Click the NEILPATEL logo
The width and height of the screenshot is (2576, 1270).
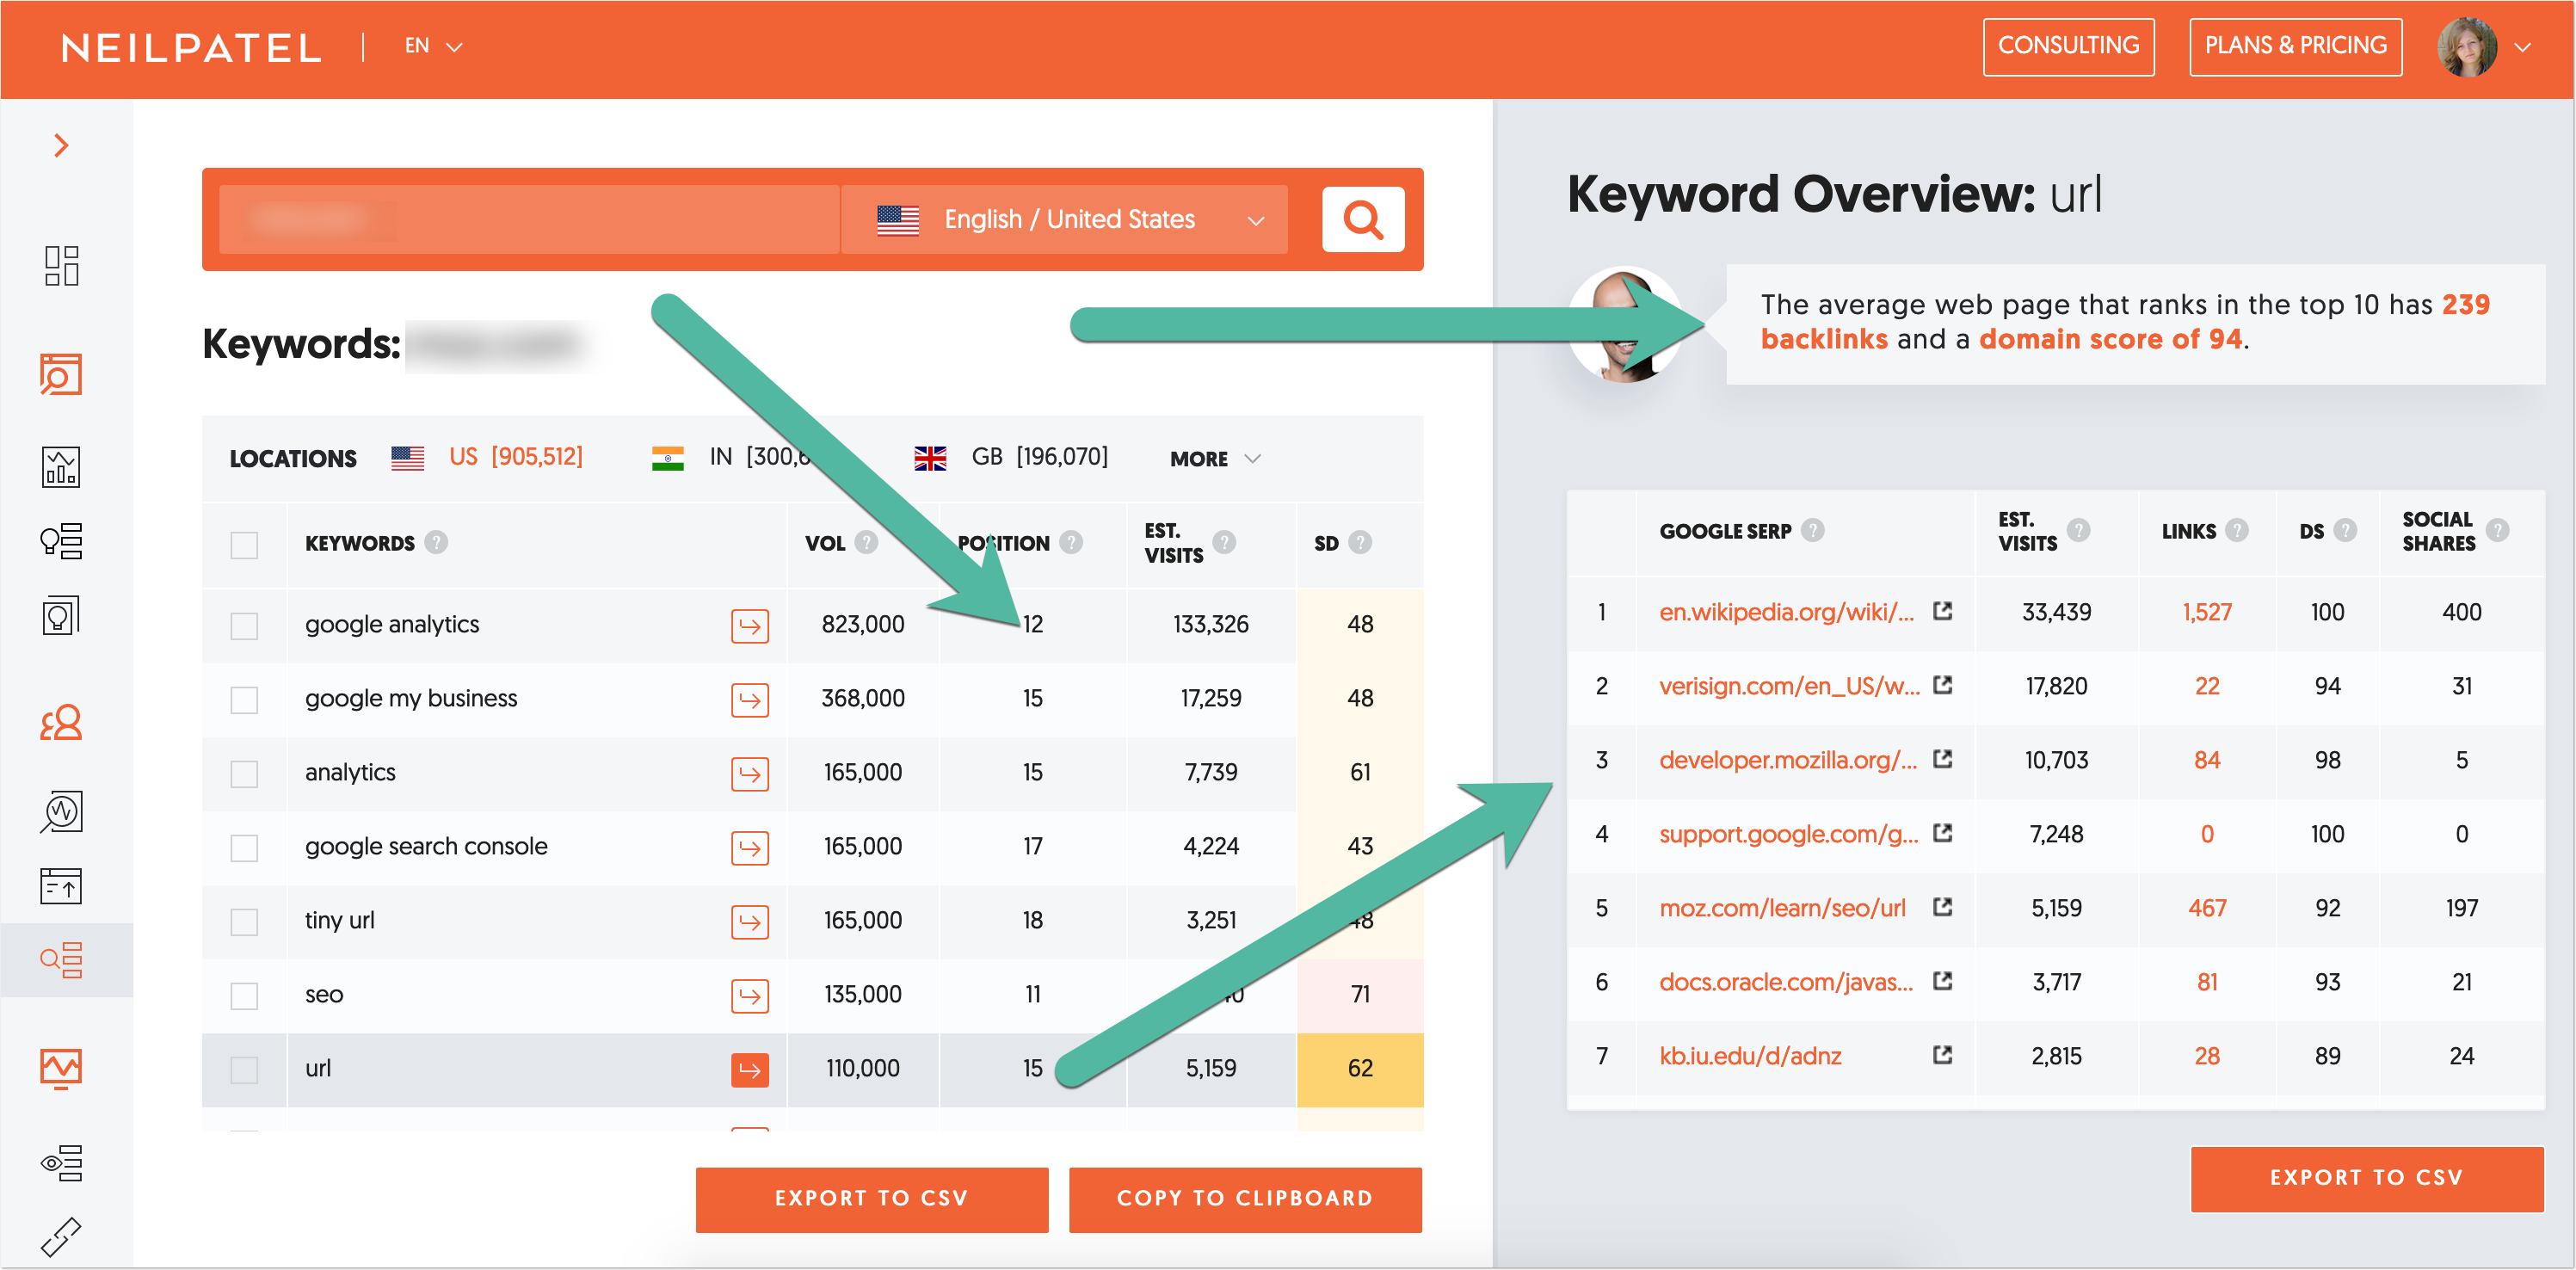190,47
